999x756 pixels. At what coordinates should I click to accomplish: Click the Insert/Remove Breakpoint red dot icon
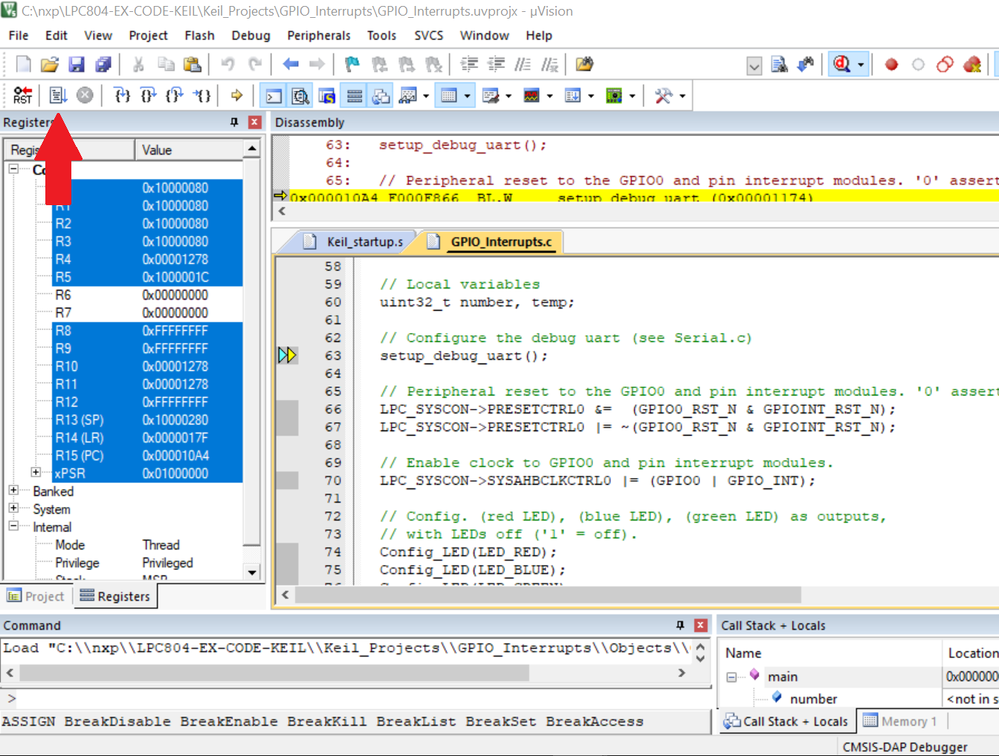click(x=891, y=65)
